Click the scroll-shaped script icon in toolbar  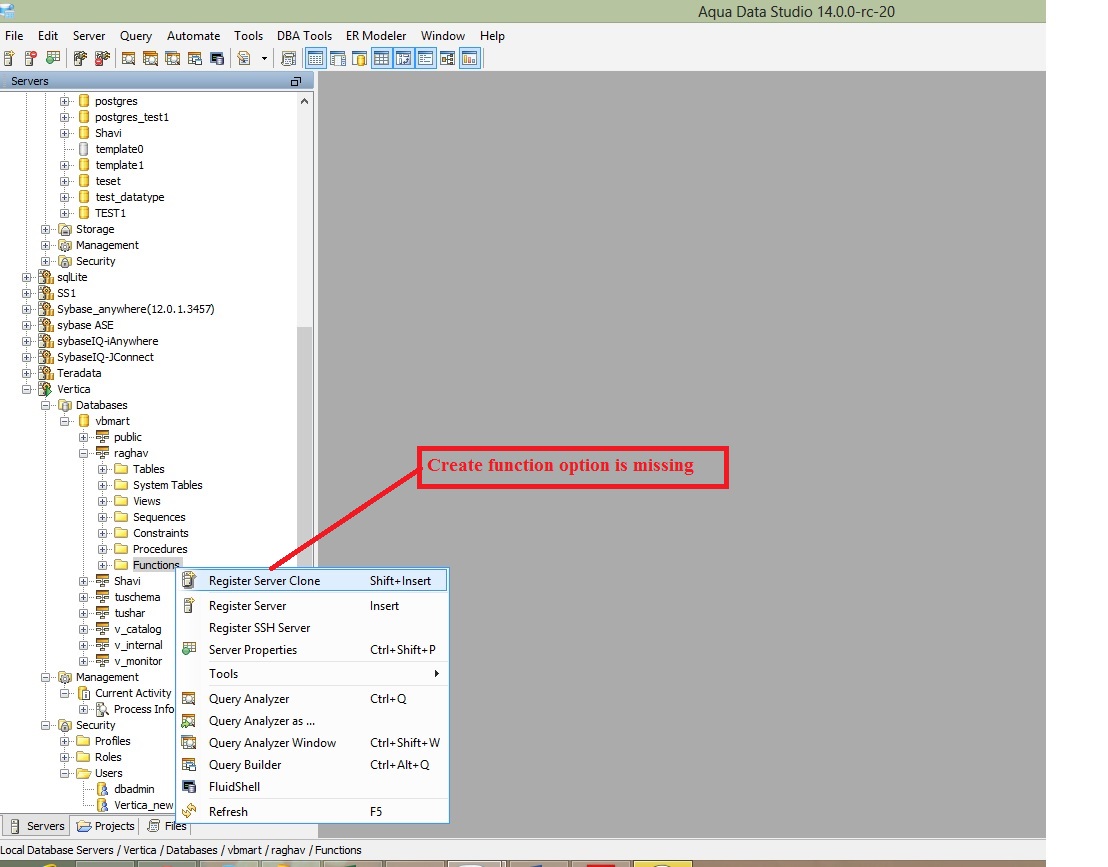pyautogui.click(x=288, y=59)
